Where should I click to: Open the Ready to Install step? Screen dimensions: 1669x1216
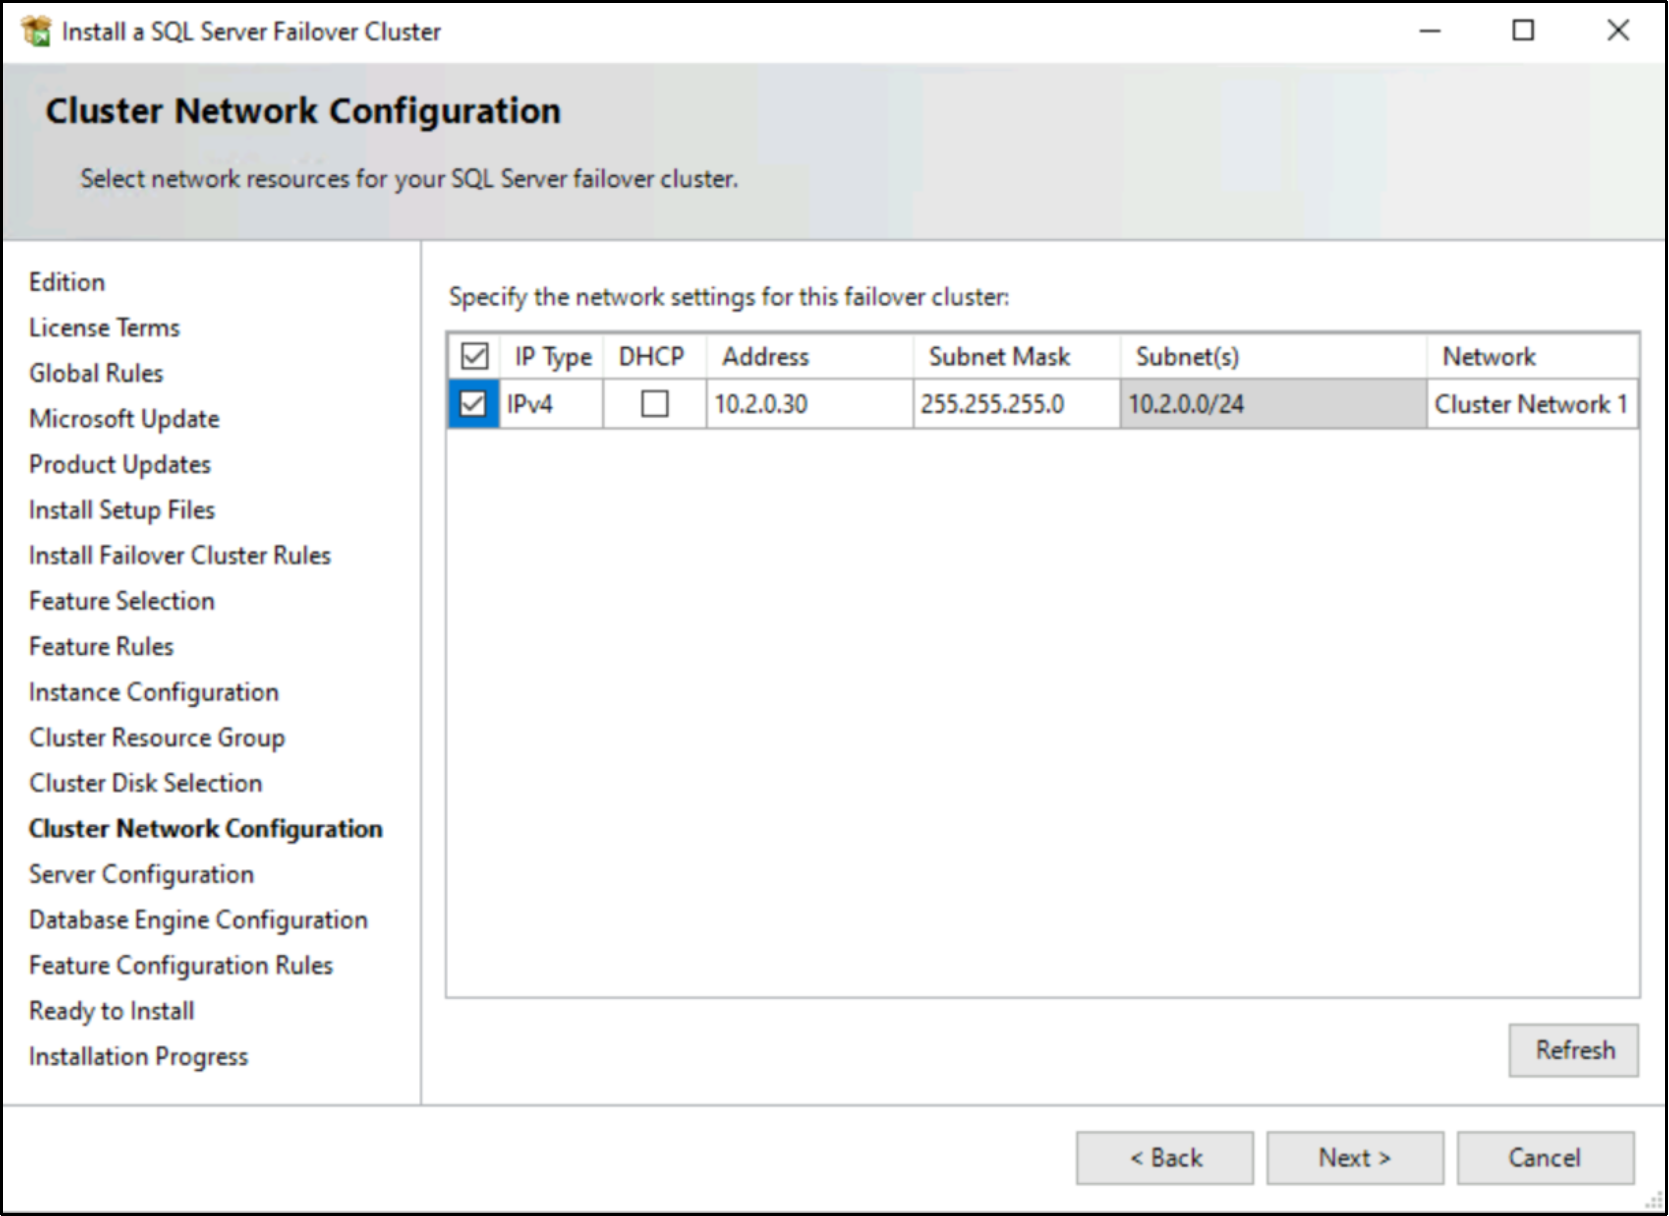click(112, 1011)
